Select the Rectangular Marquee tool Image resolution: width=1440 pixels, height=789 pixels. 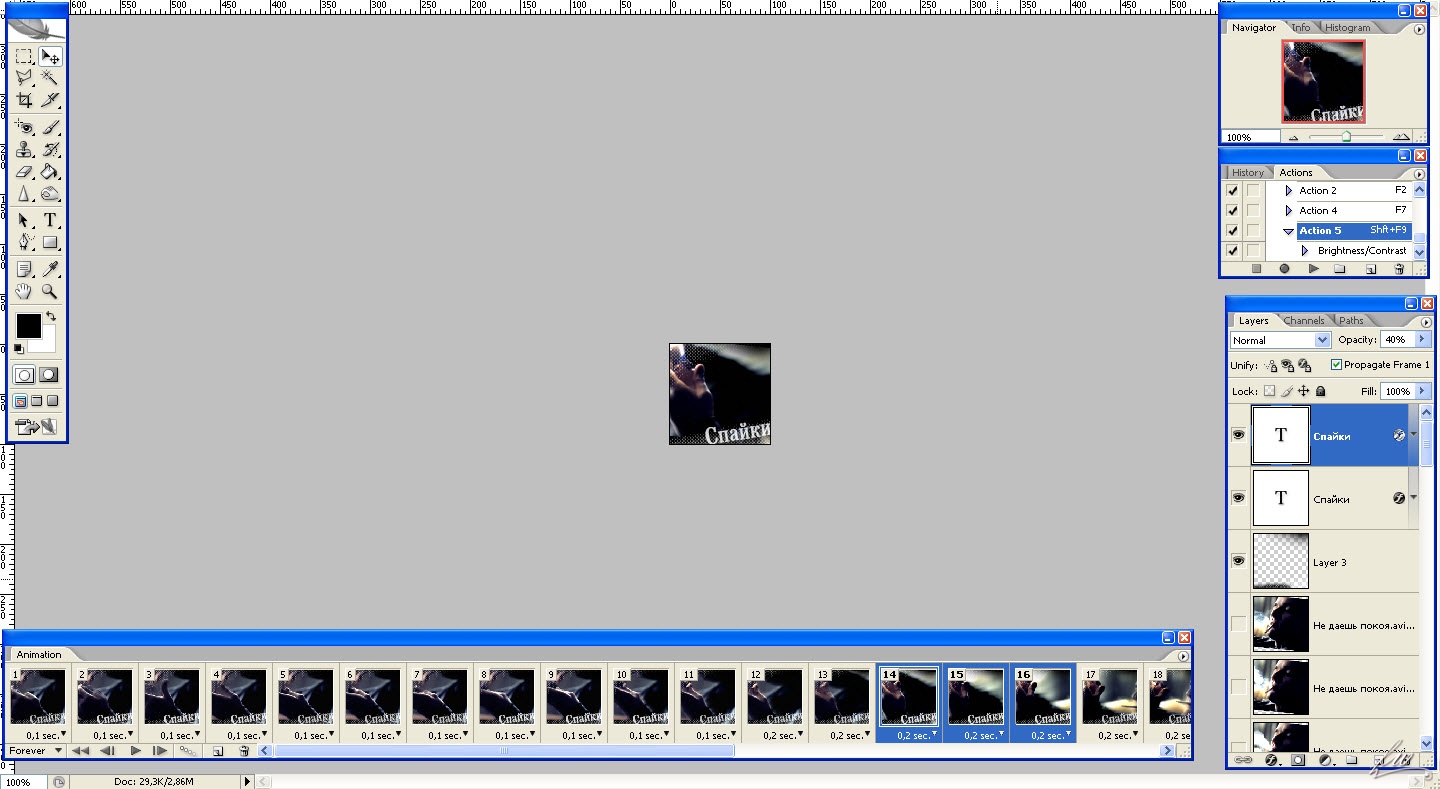[24, 57]
